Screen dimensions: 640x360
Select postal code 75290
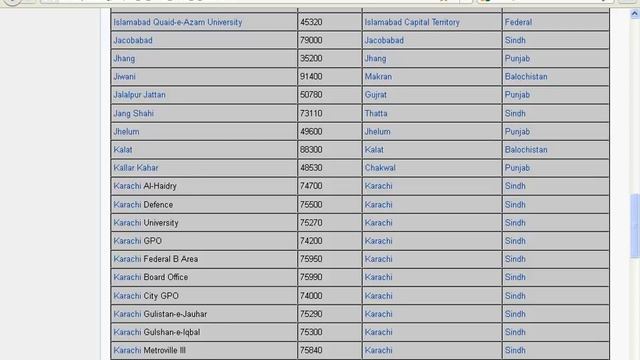(311, 314)
